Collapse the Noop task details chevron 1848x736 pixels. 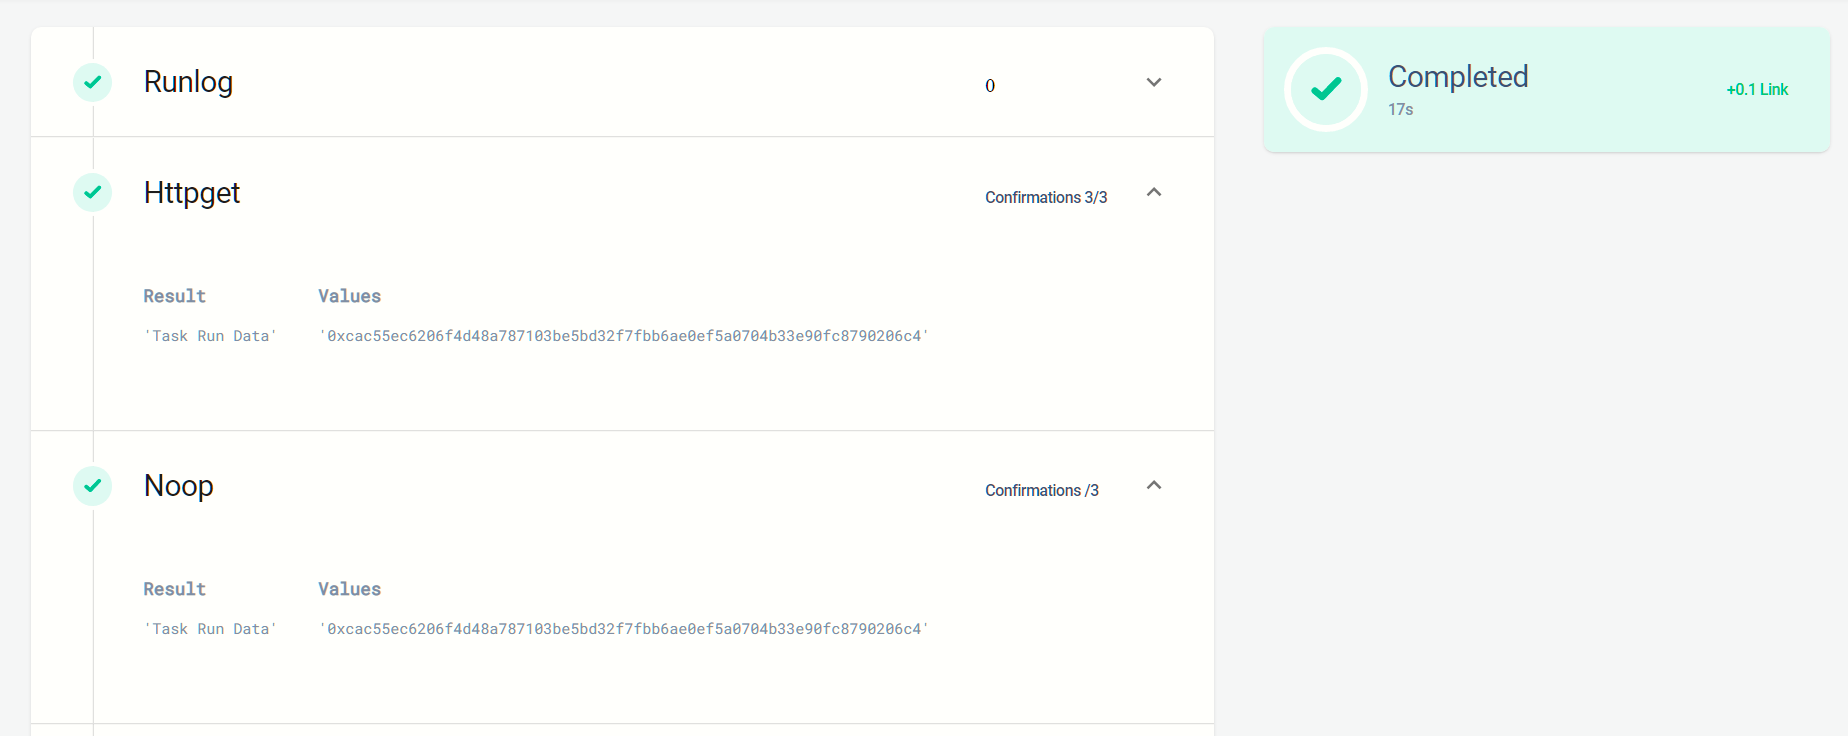[x=1154, y=485]
